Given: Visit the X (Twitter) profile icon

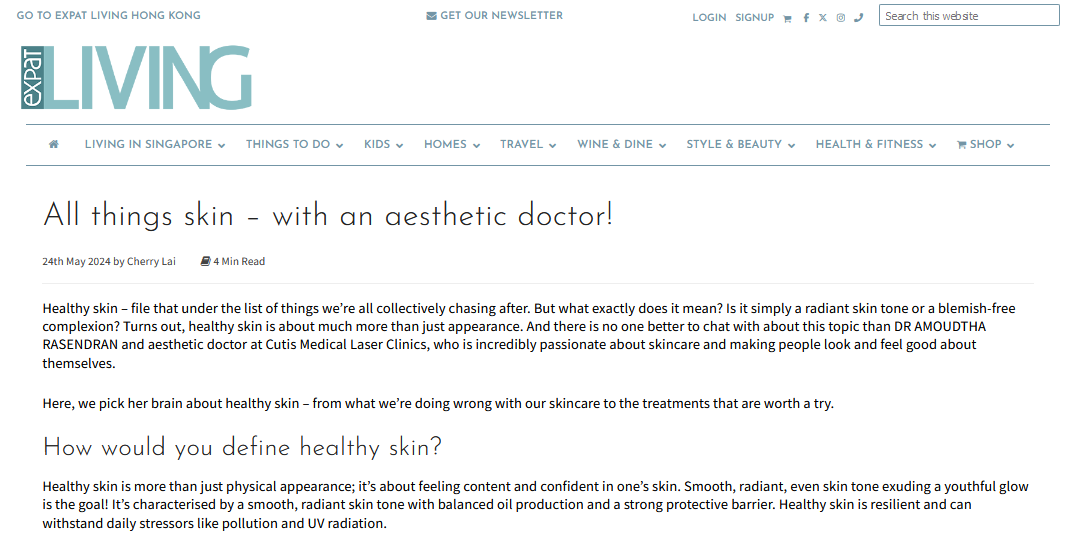Looking at the screenshot, I should 823,18.
